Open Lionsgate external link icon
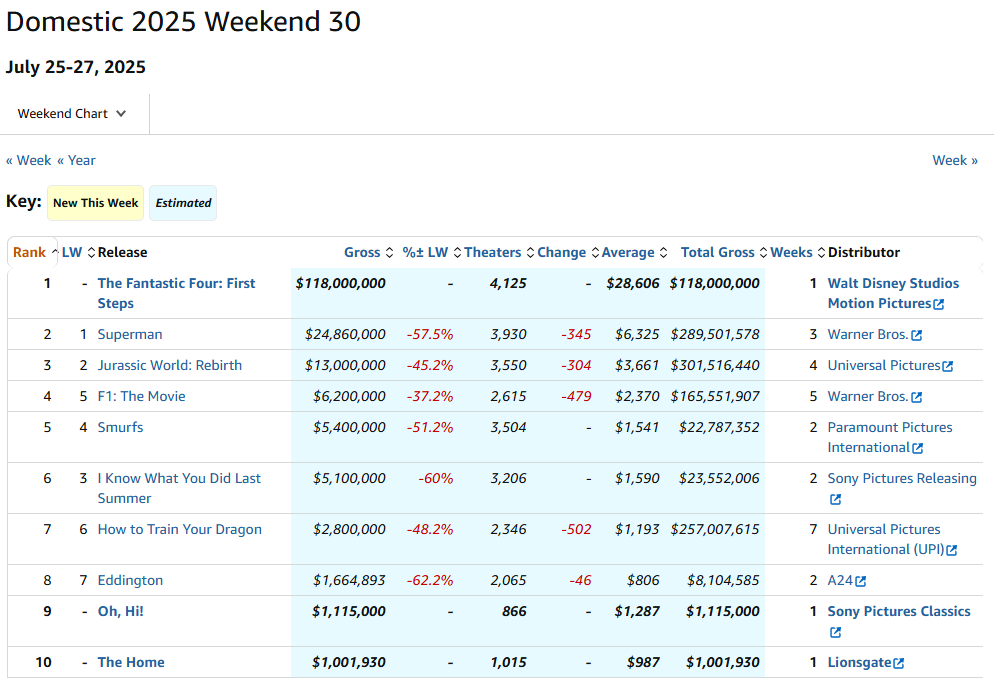 coord(898,663)
